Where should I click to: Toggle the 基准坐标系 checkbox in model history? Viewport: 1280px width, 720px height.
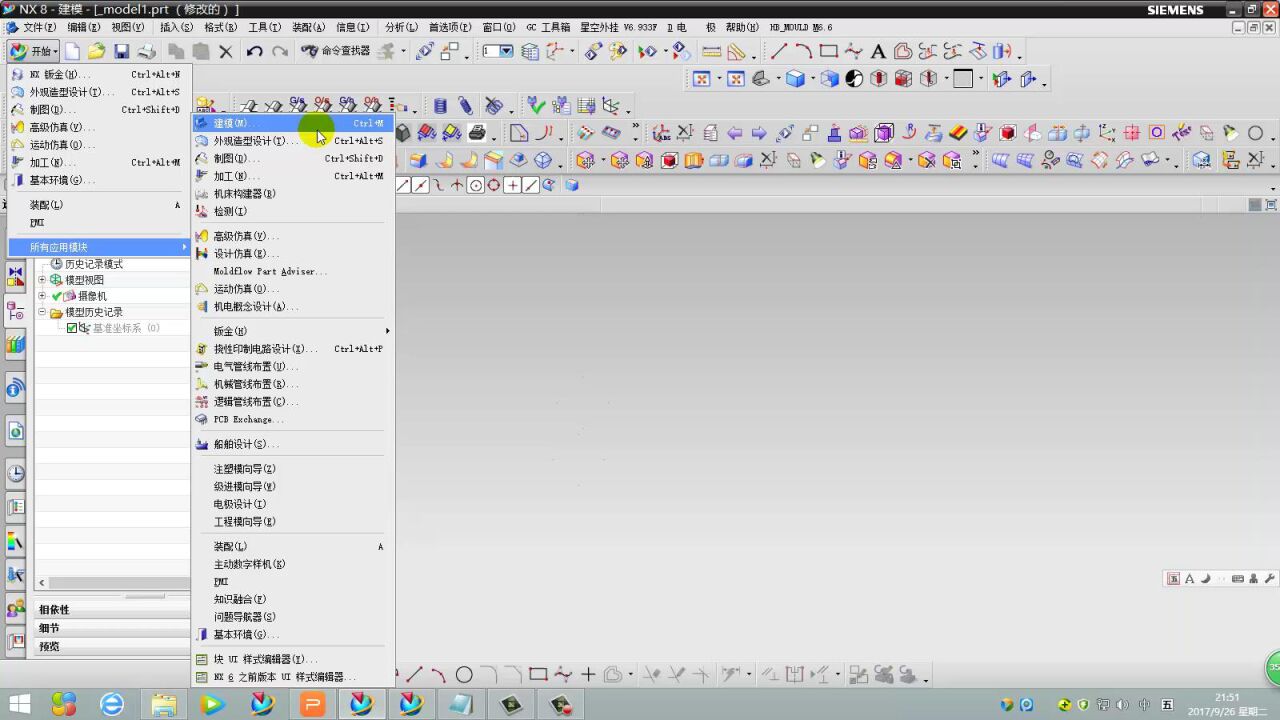(x=72, y=328)
